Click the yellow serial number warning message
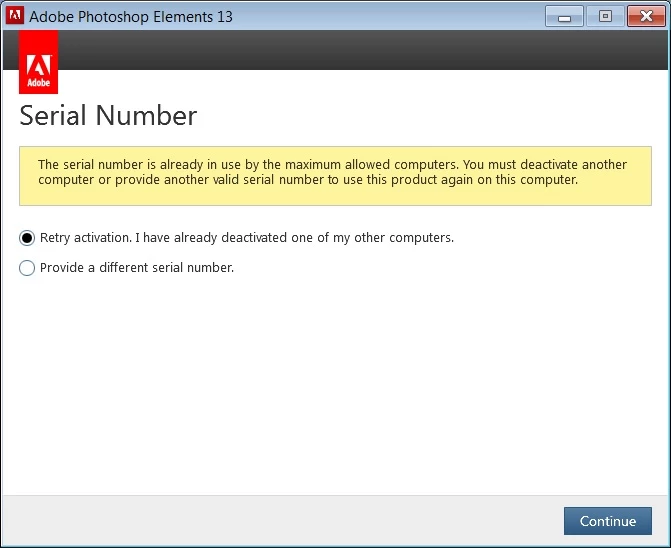671x548 pixels. [335, 176]
